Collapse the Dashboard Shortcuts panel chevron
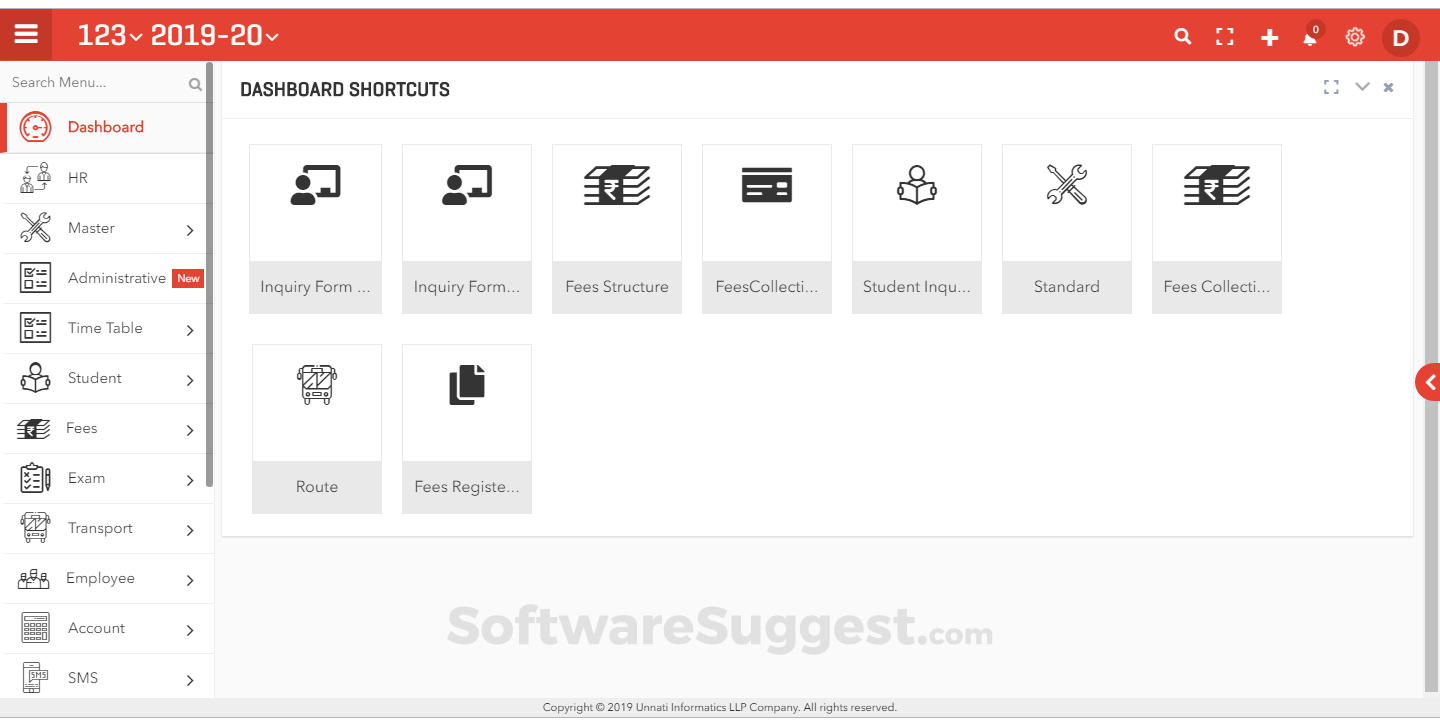The width and height of the screenshot is (1440, 724). click(1362, 87)
